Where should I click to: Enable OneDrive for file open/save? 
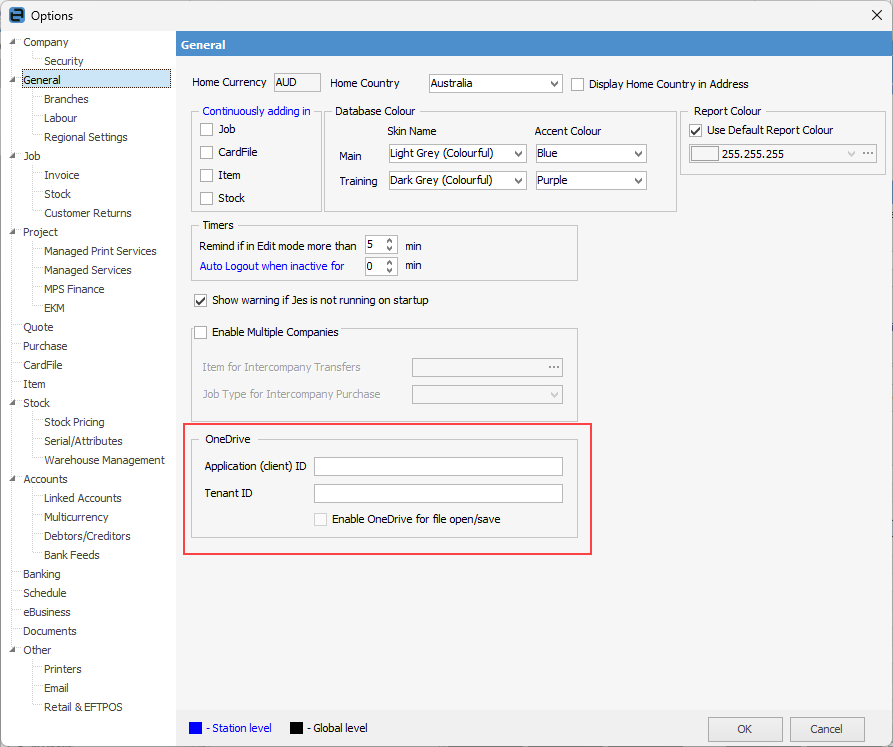(322, 520)
